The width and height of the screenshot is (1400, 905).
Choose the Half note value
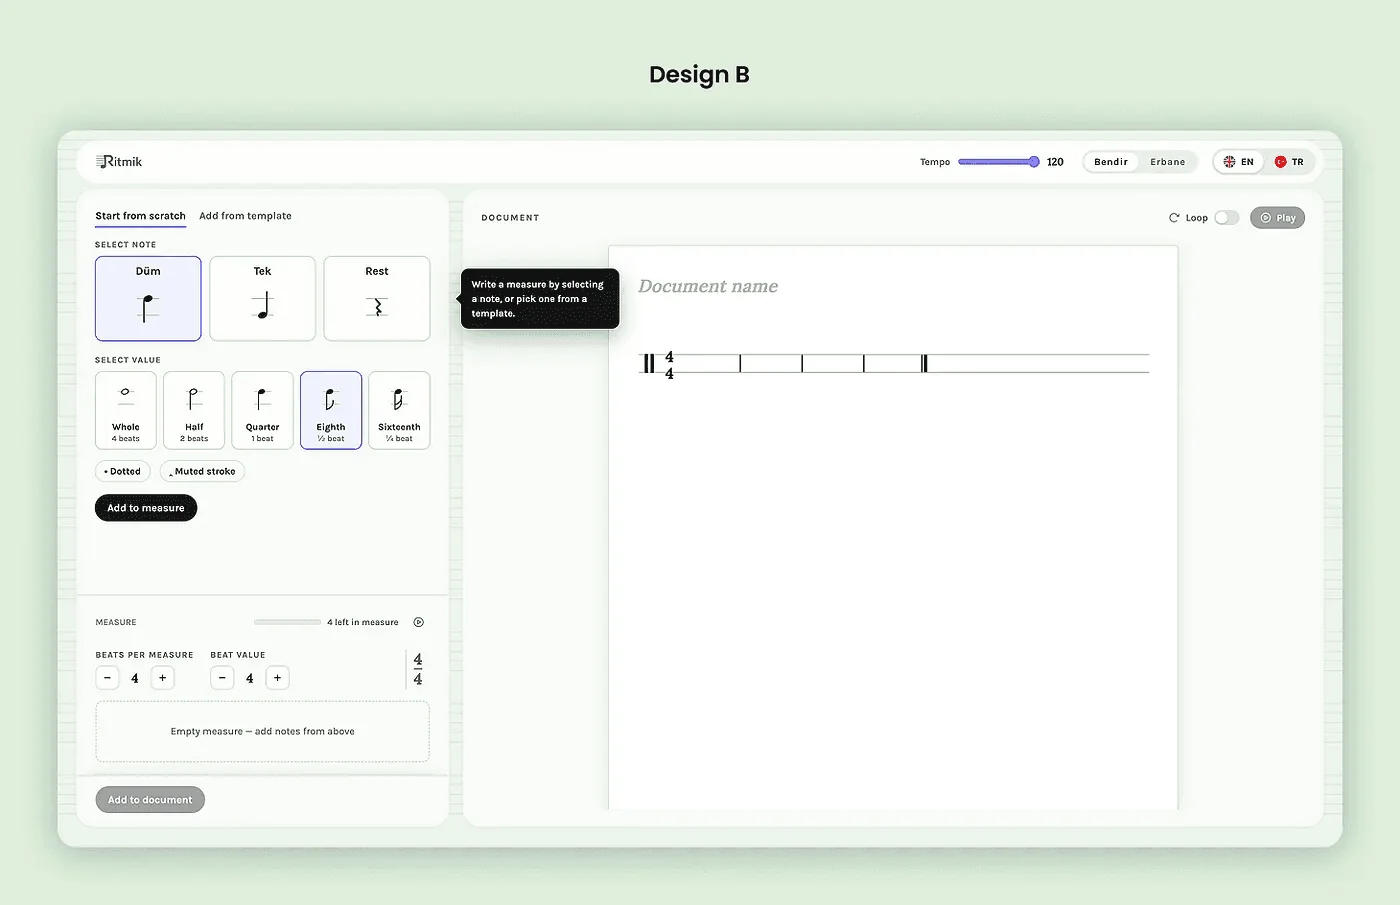(194, 410)
